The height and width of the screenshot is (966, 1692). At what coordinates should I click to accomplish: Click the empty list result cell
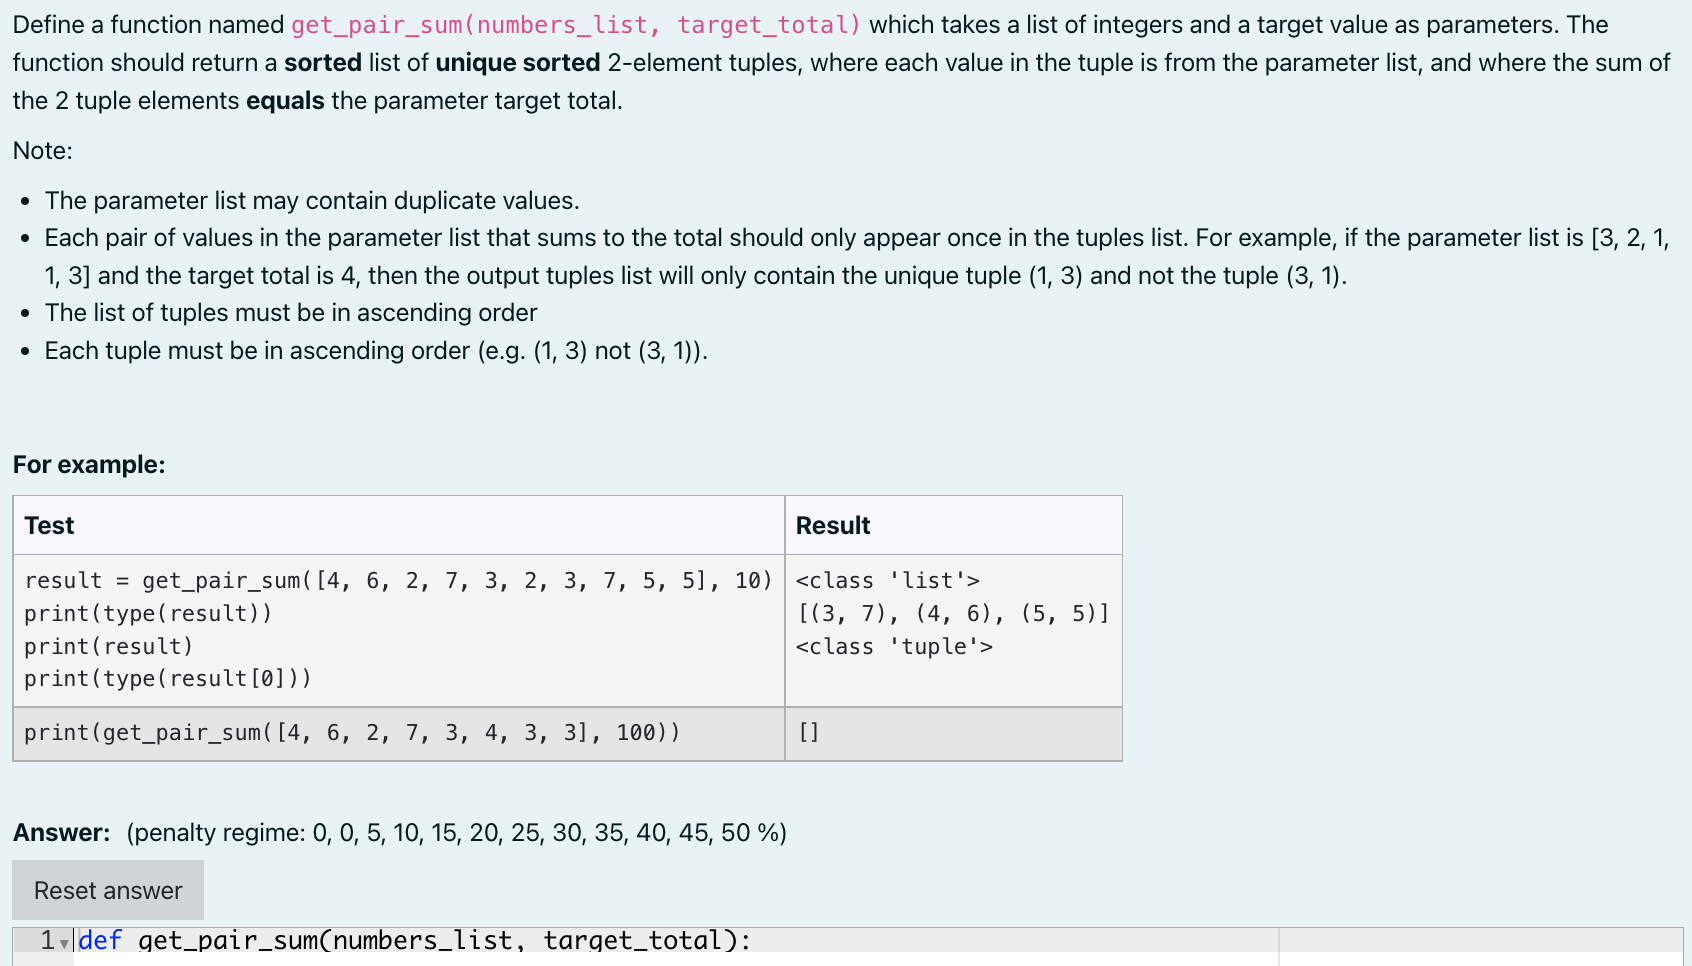[x=809, y=732]
